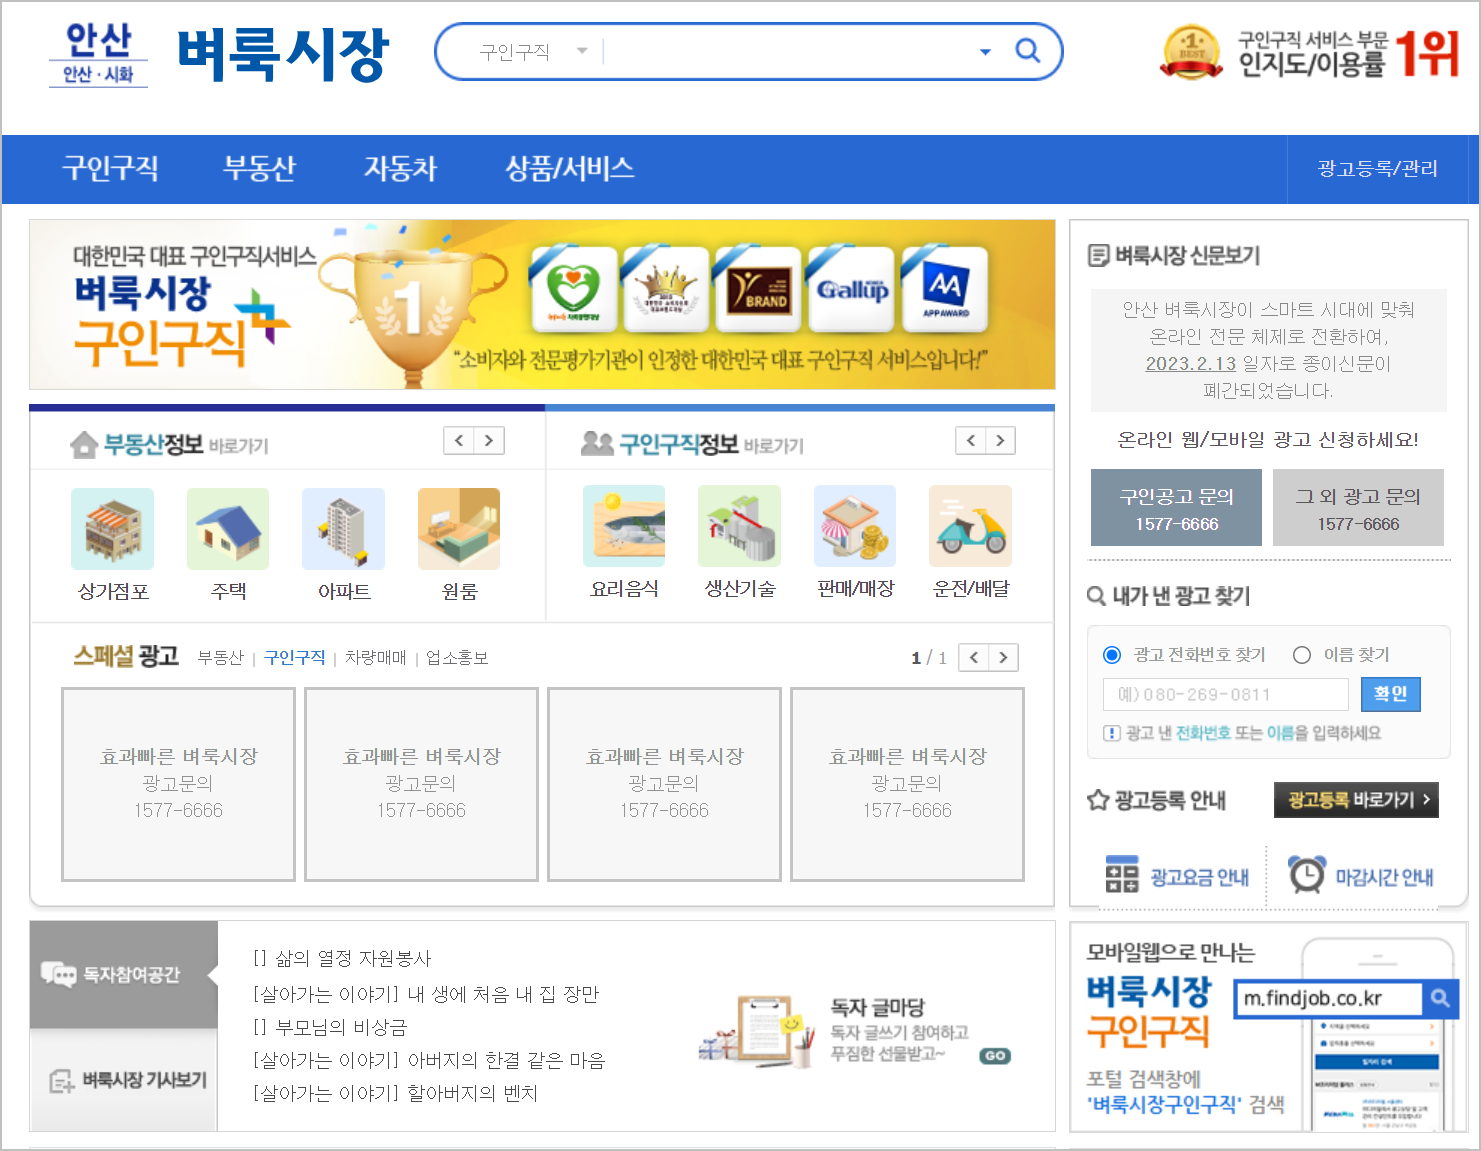The image size is (1481, 1151).
Task: Open article 할아버지의 벤치
Action: point(395,1094)
